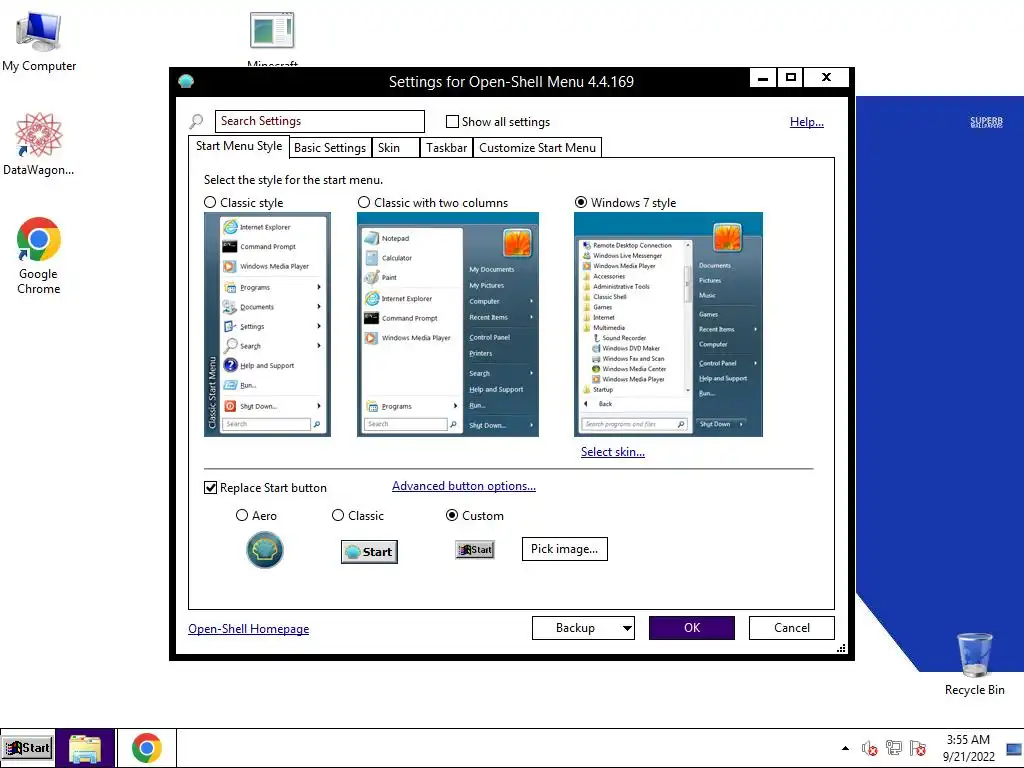Click the Pick image button

tap(565, 549)
